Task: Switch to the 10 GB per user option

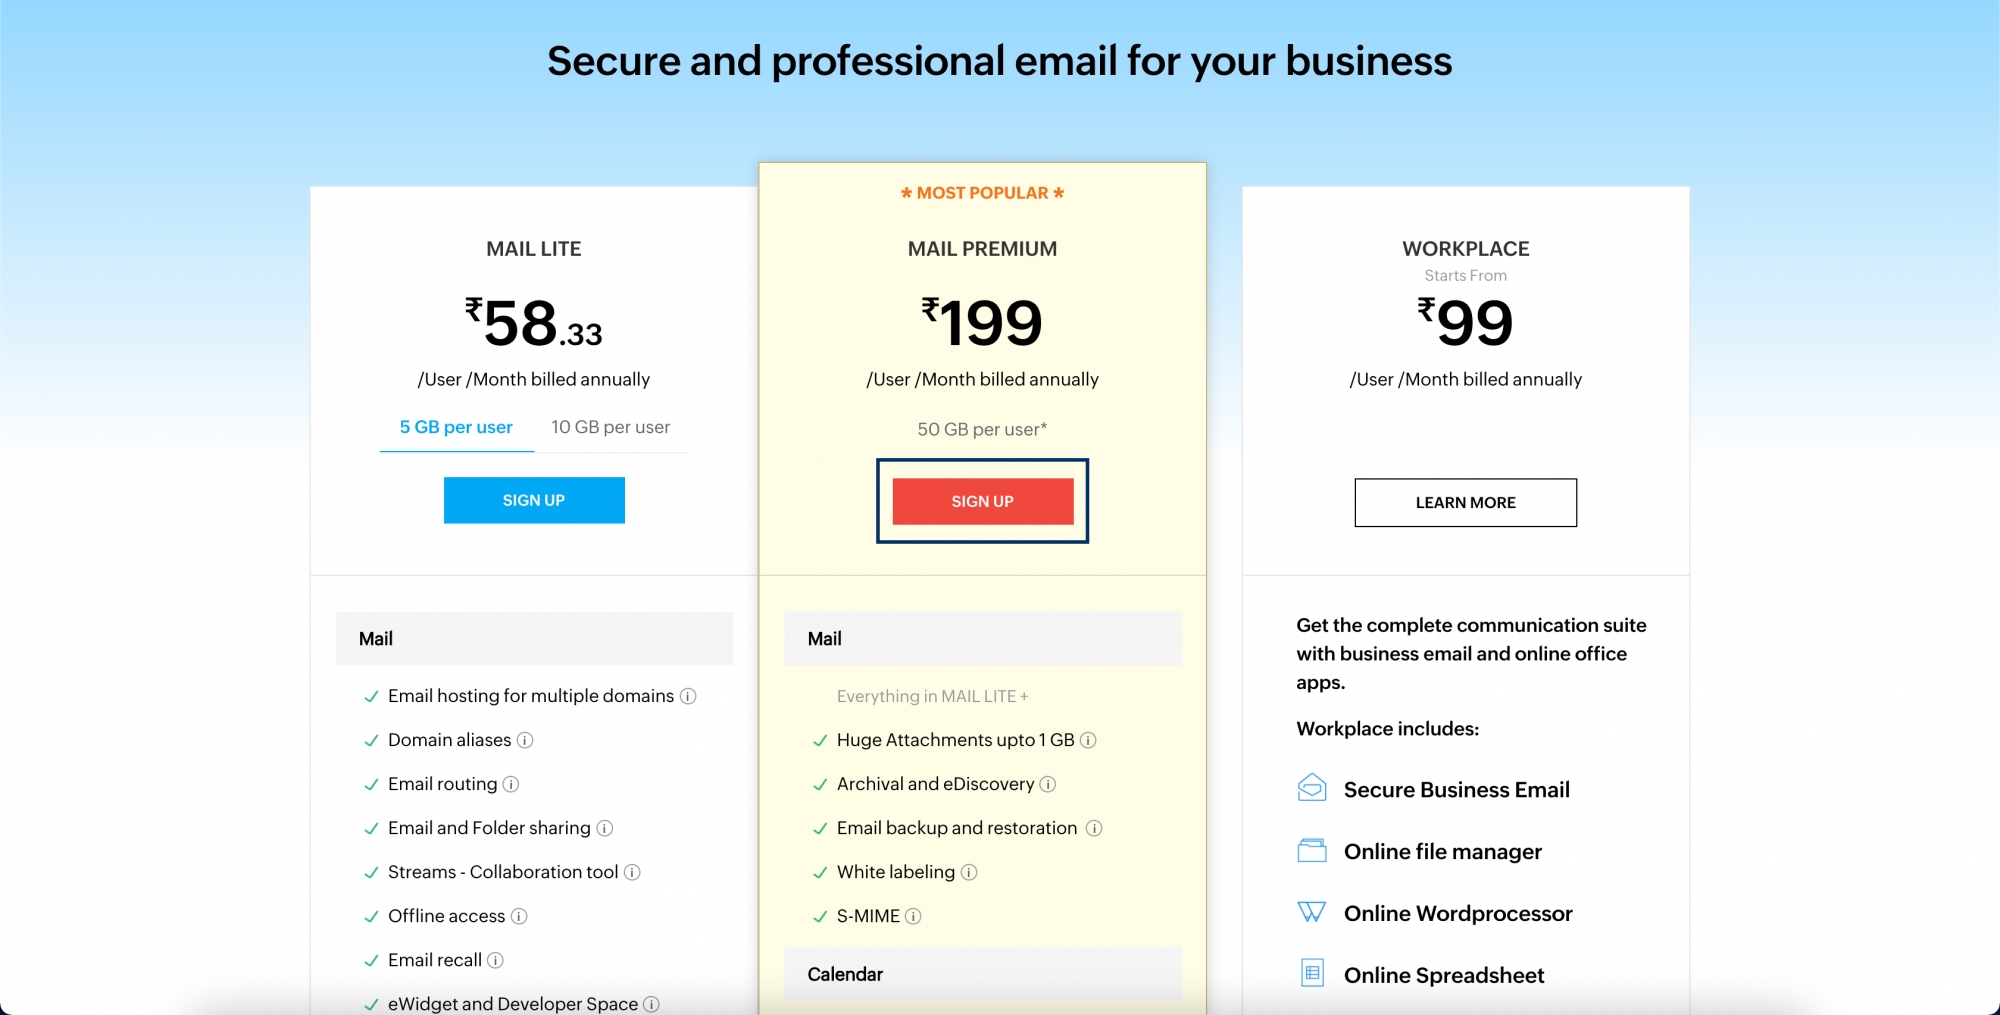Action: (610, 427)
